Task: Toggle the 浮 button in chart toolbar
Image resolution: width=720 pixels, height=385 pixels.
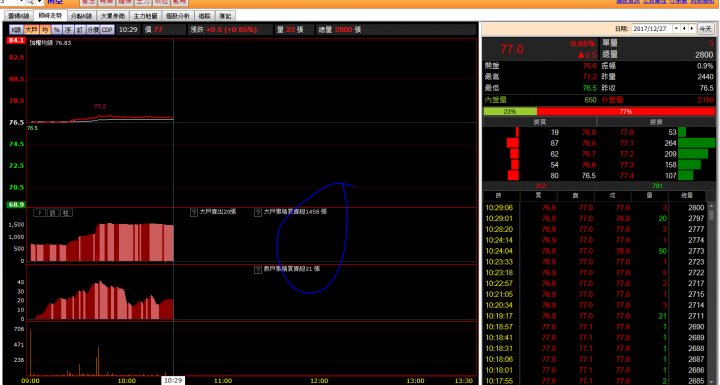Action: click(x=68, y=29)
